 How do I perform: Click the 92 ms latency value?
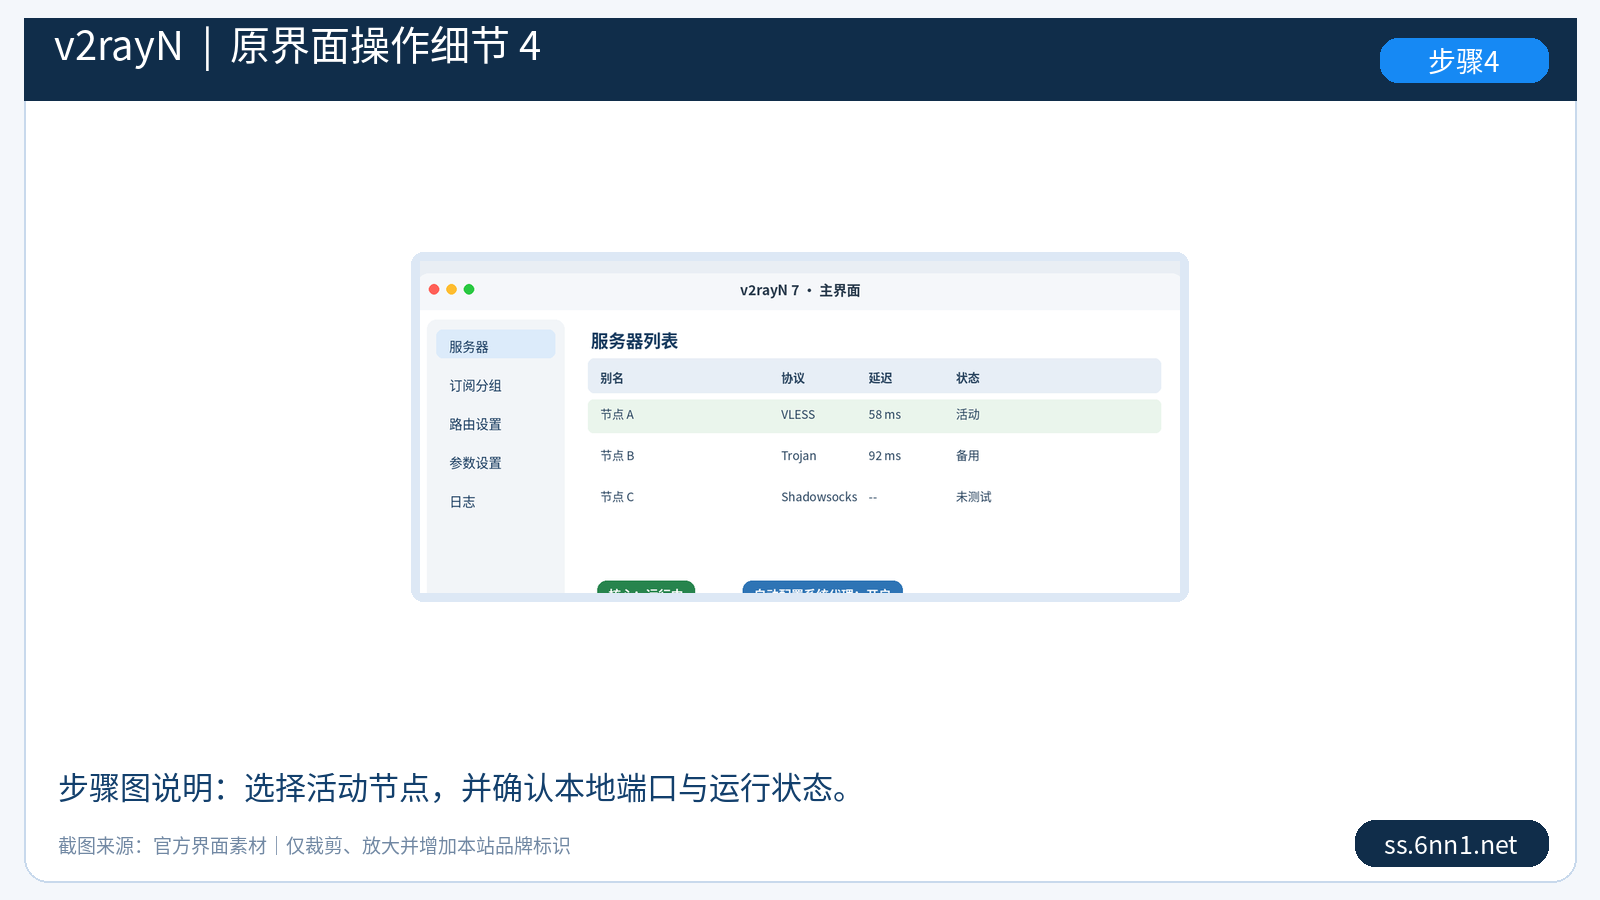tap(885, 456)
